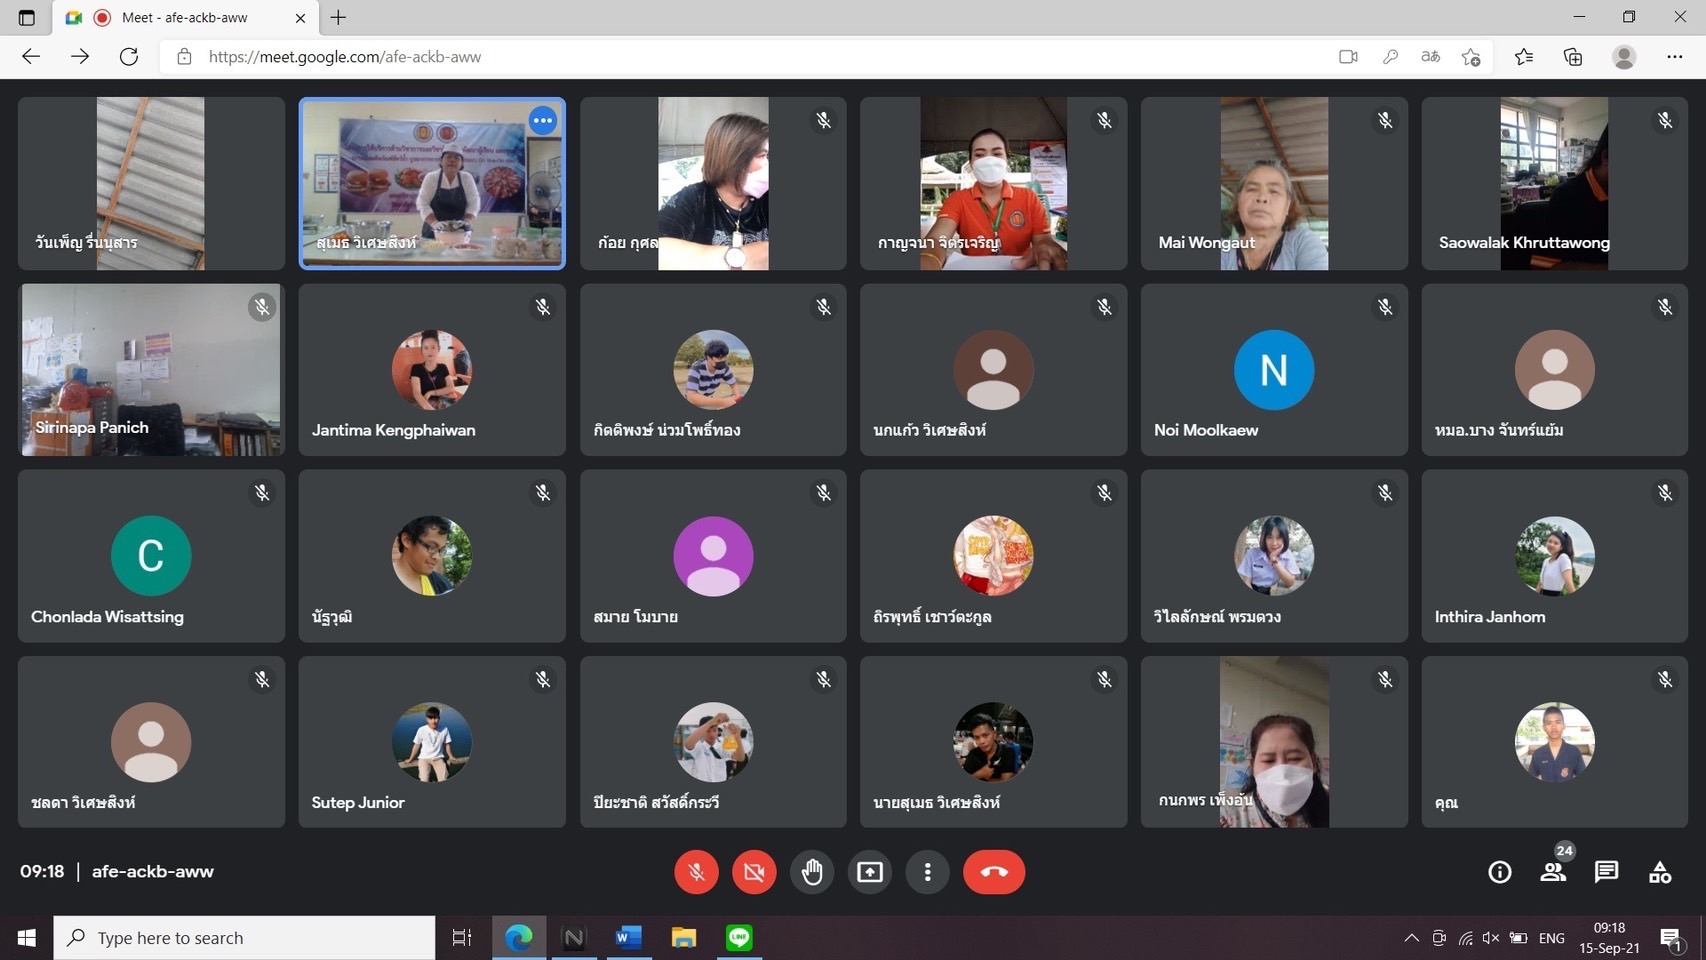Open more options three-dot menu in call bar
Screen dimensions: 1706x960
[928, 872]
